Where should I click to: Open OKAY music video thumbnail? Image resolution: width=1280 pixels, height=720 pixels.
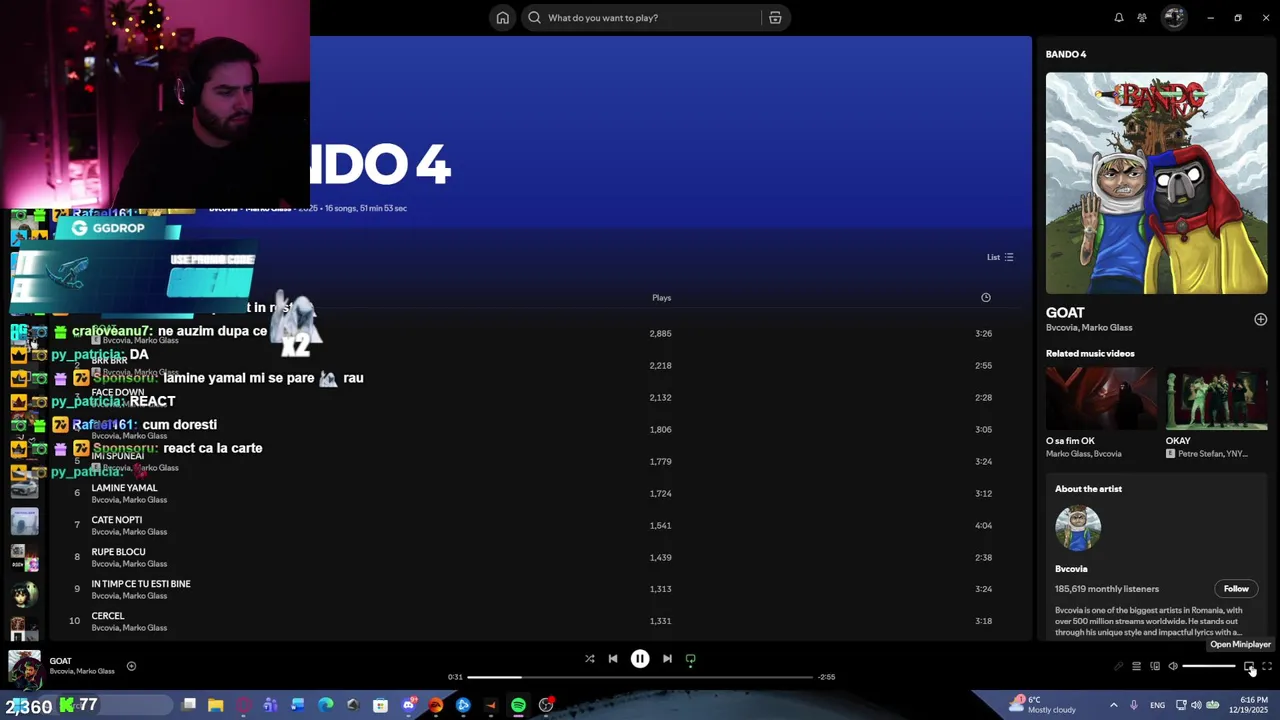[1216, 399]
